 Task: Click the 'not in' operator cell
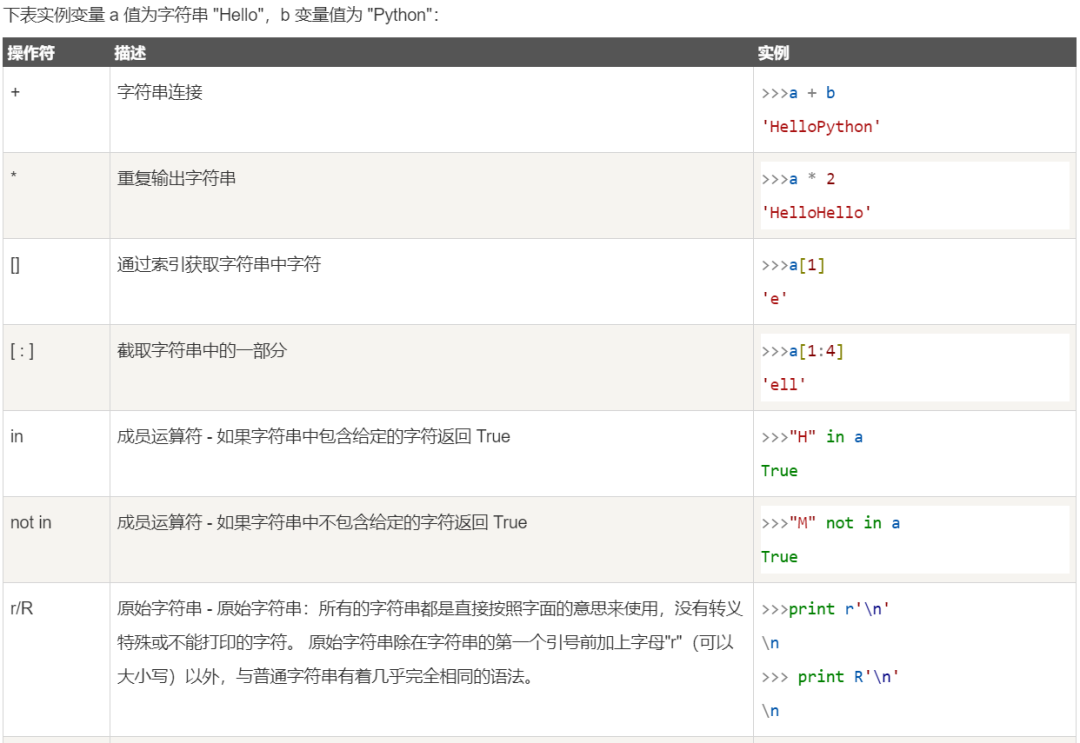(x=31, y=523)
